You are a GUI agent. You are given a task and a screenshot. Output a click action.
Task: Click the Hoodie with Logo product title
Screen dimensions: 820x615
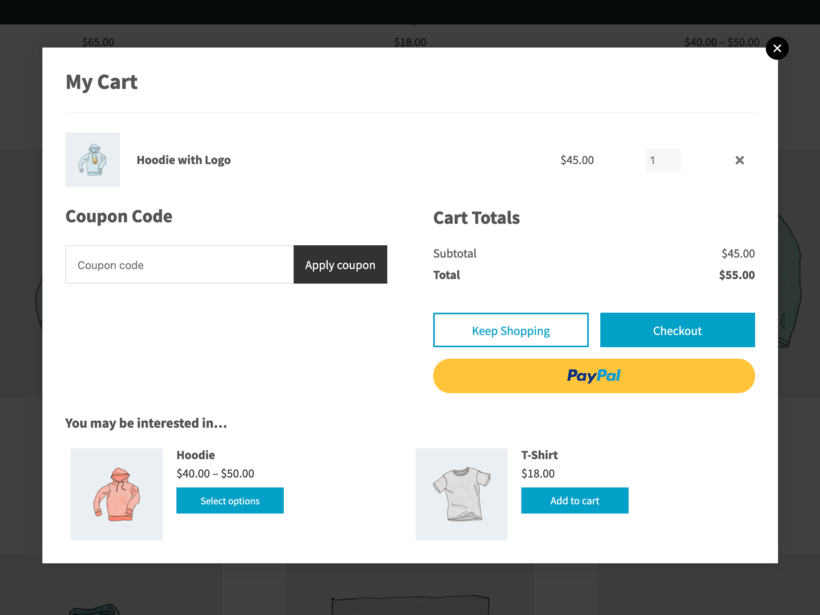click(x=183, y=160)
